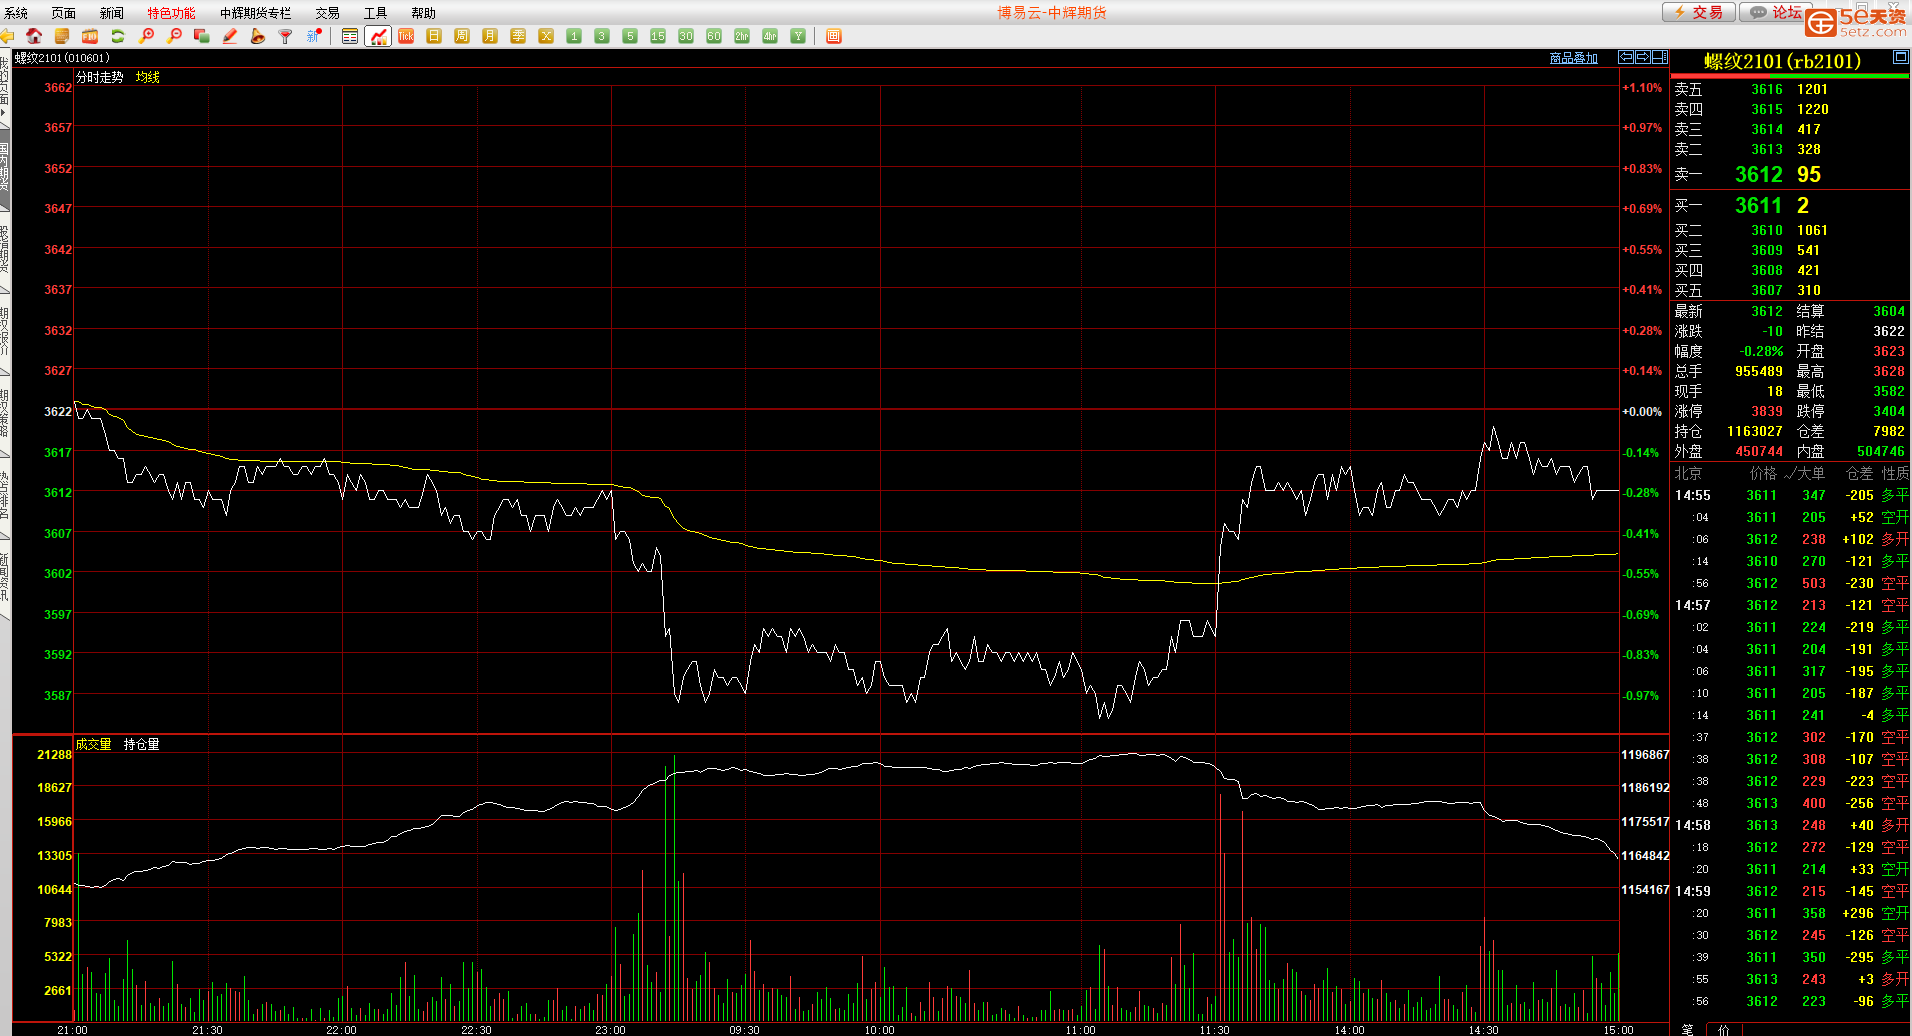Click the 商品叠加 link
1912x1036 pixels.
coord(1573,58)
